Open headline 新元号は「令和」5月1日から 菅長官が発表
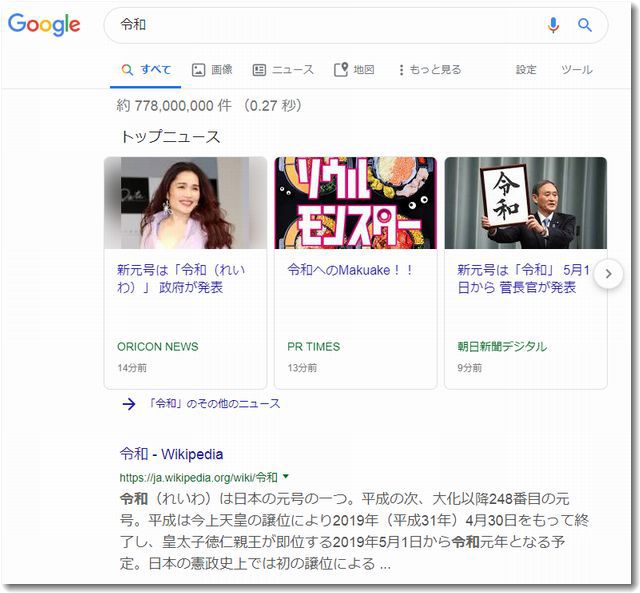640x593 pixels. point(523,279)
